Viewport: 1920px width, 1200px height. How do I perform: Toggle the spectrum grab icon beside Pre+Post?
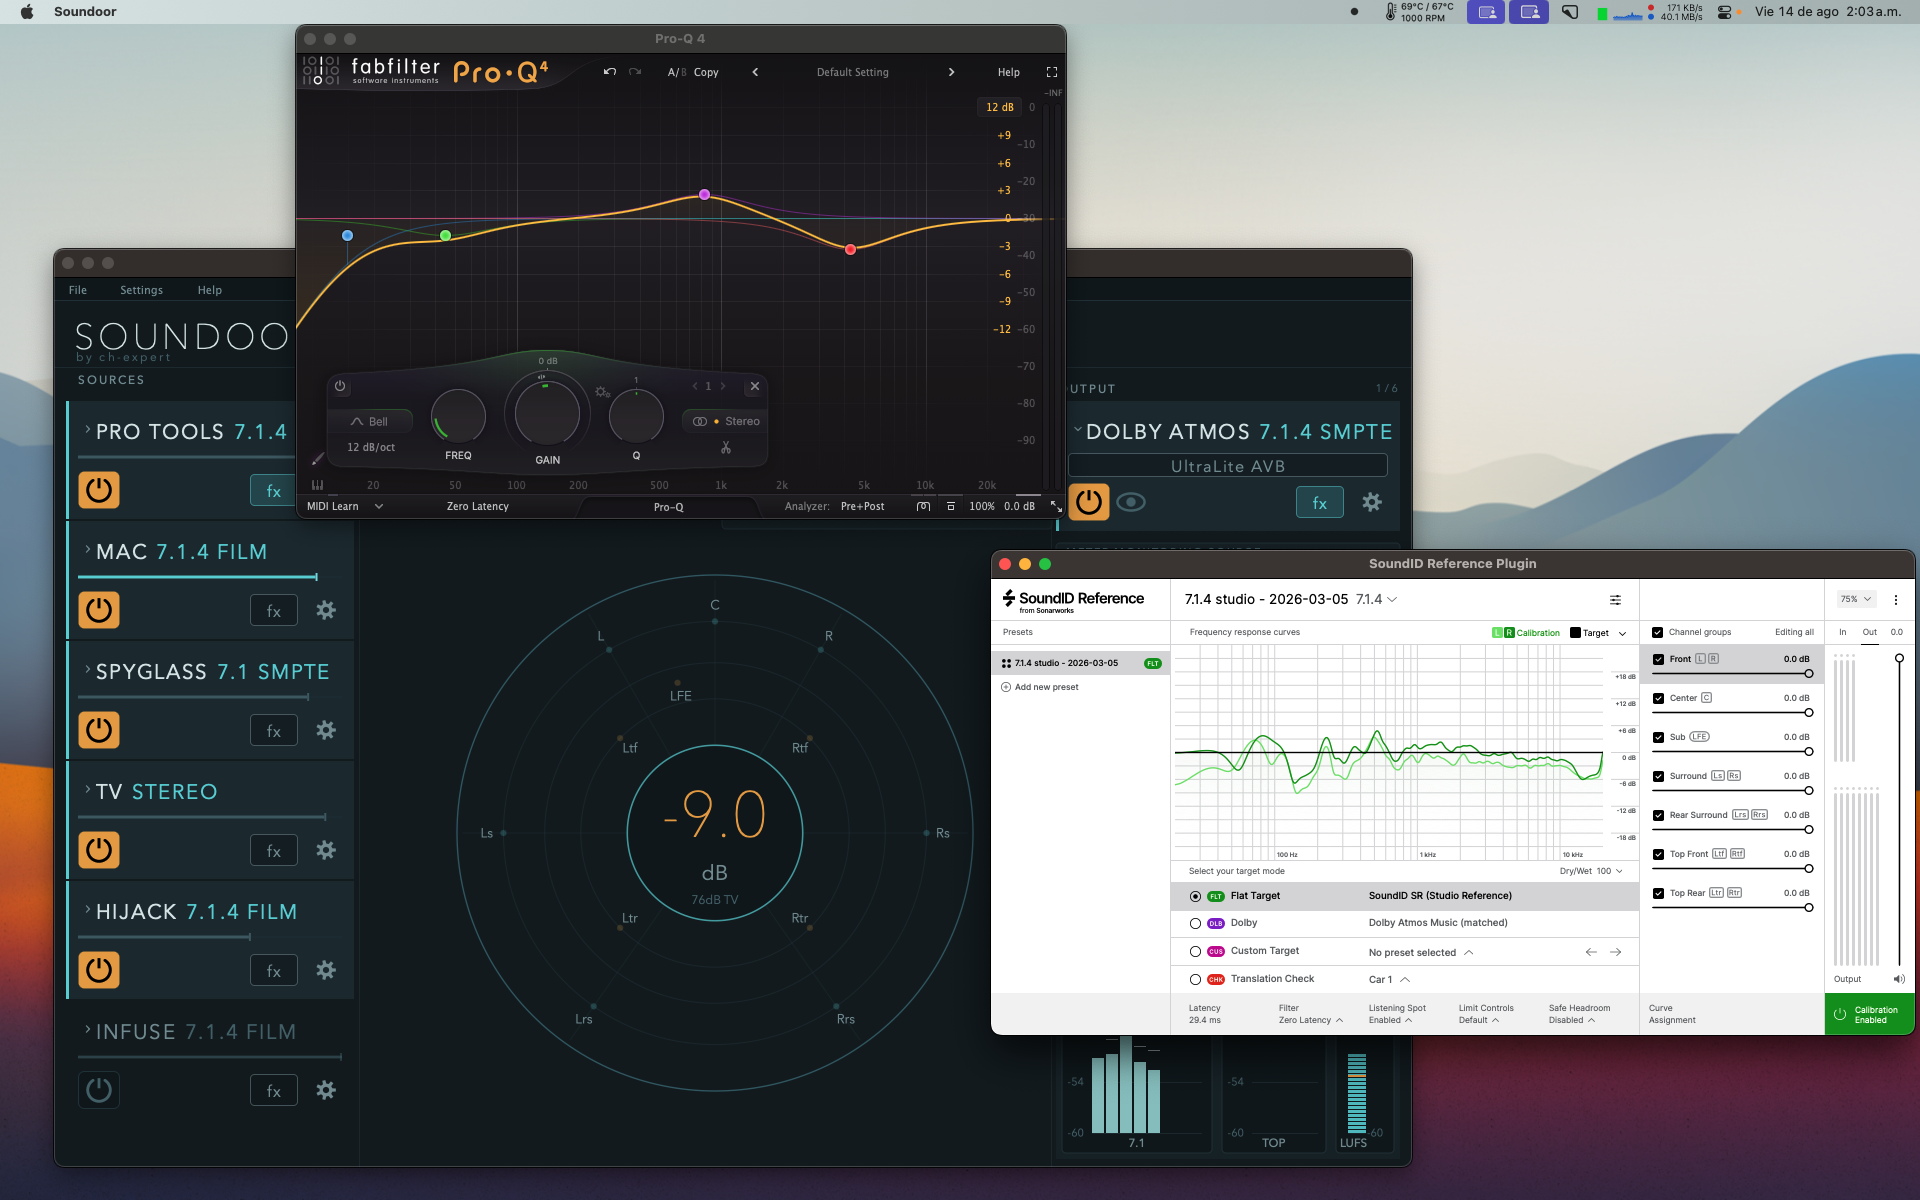(x=923, y=507)
